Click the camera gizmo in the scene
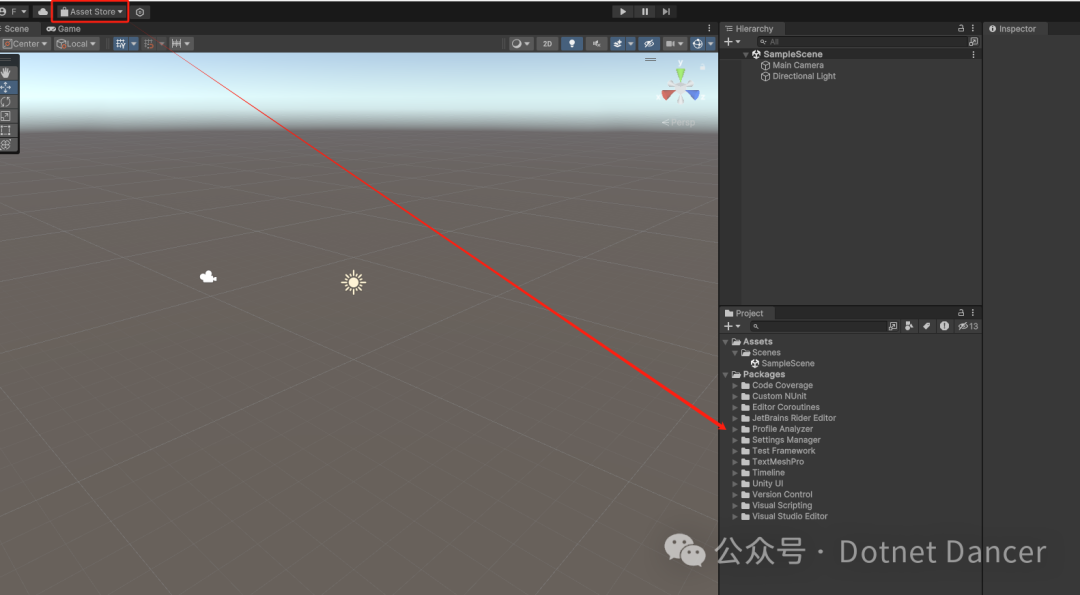 coord(208,277)
